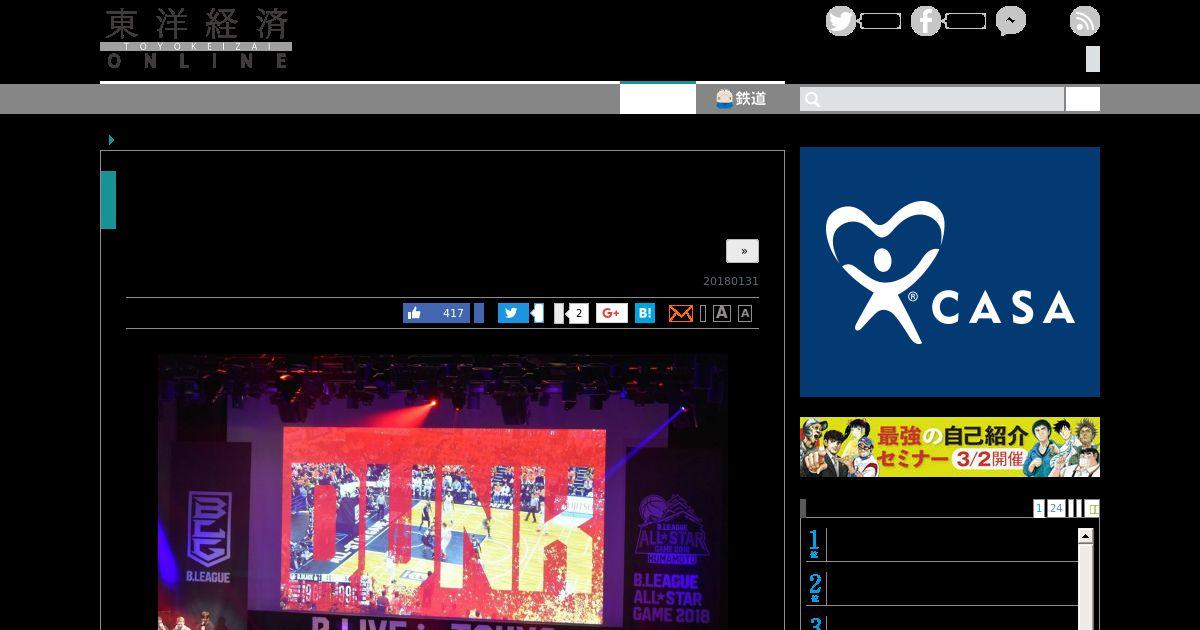Viewport: 1200px width, 630px height.
Task: Click the Facebook like button showing 417
Action: click(x=436, y=313)
